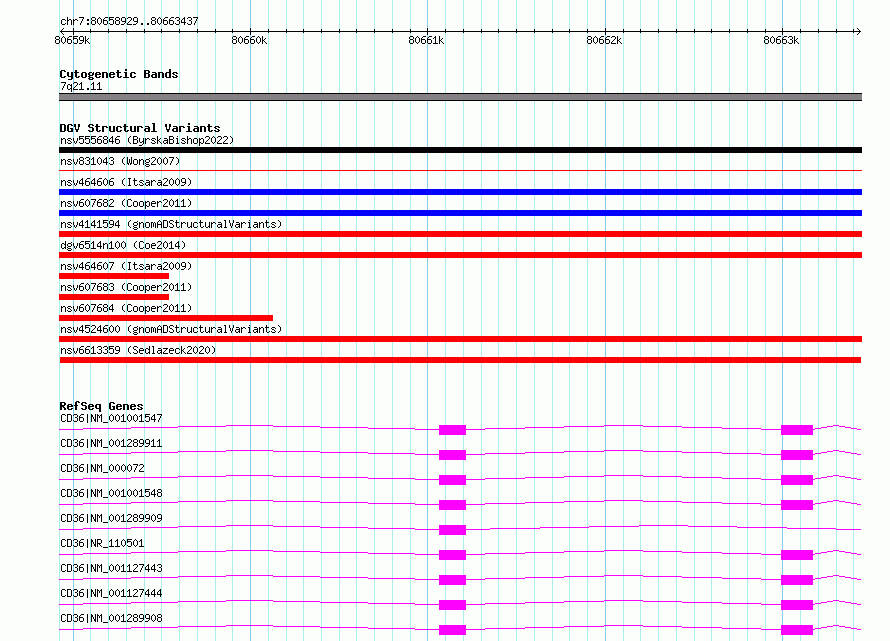Click the 7q21.11 band label

(x=81, y=86)
